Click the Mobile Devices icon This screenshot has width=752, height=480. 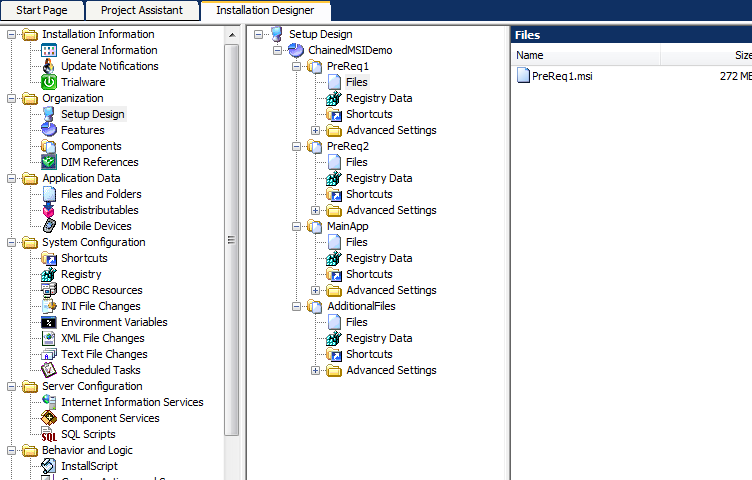49,226
